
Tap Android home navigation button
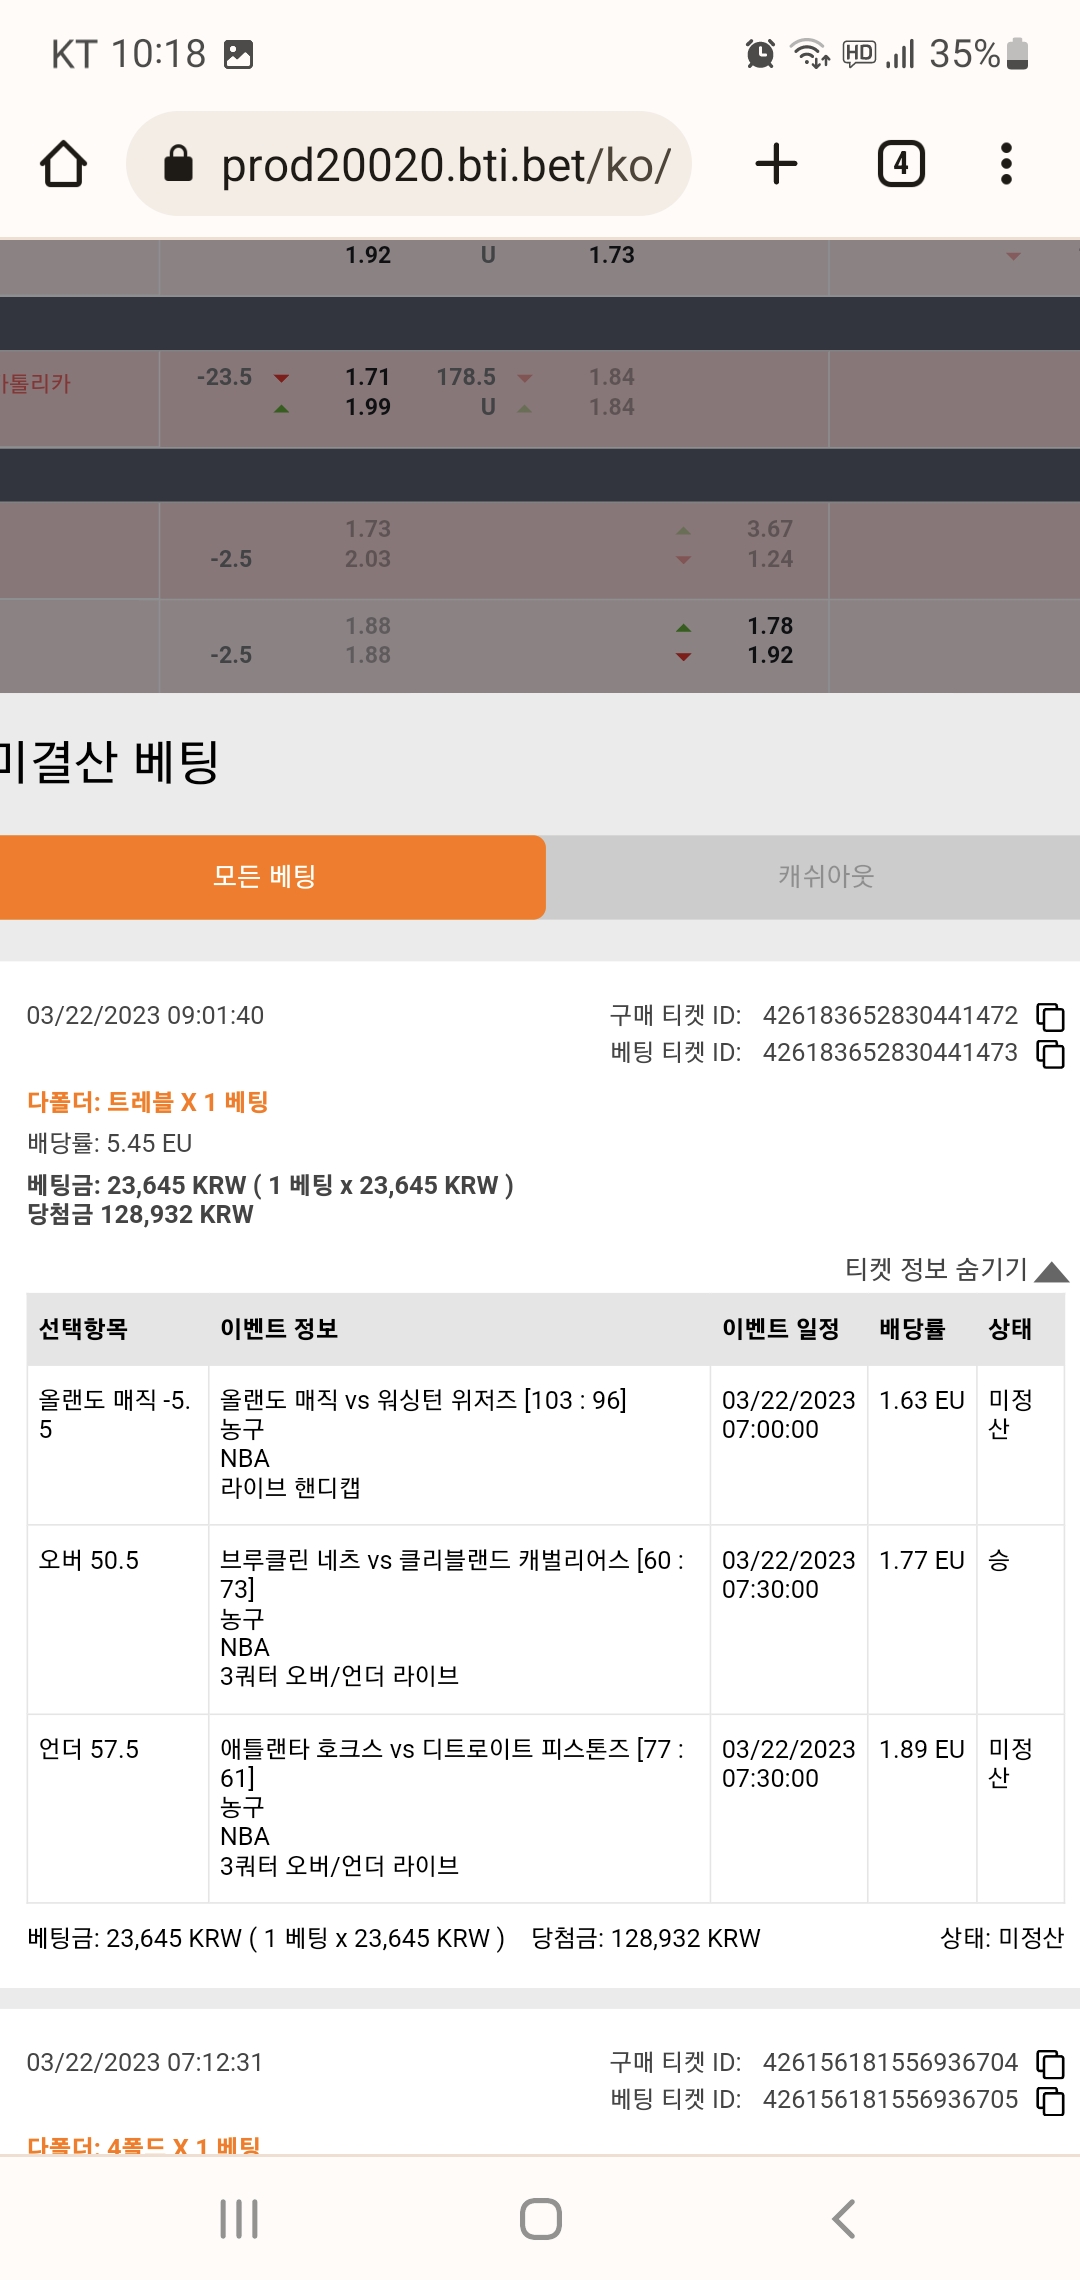point(540,2219)
